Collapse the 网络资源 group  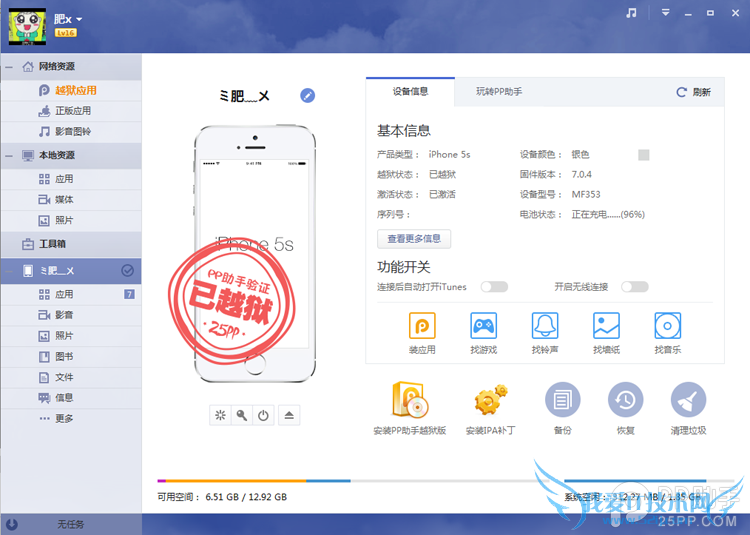pyautogui.click(x=9, y=67)
